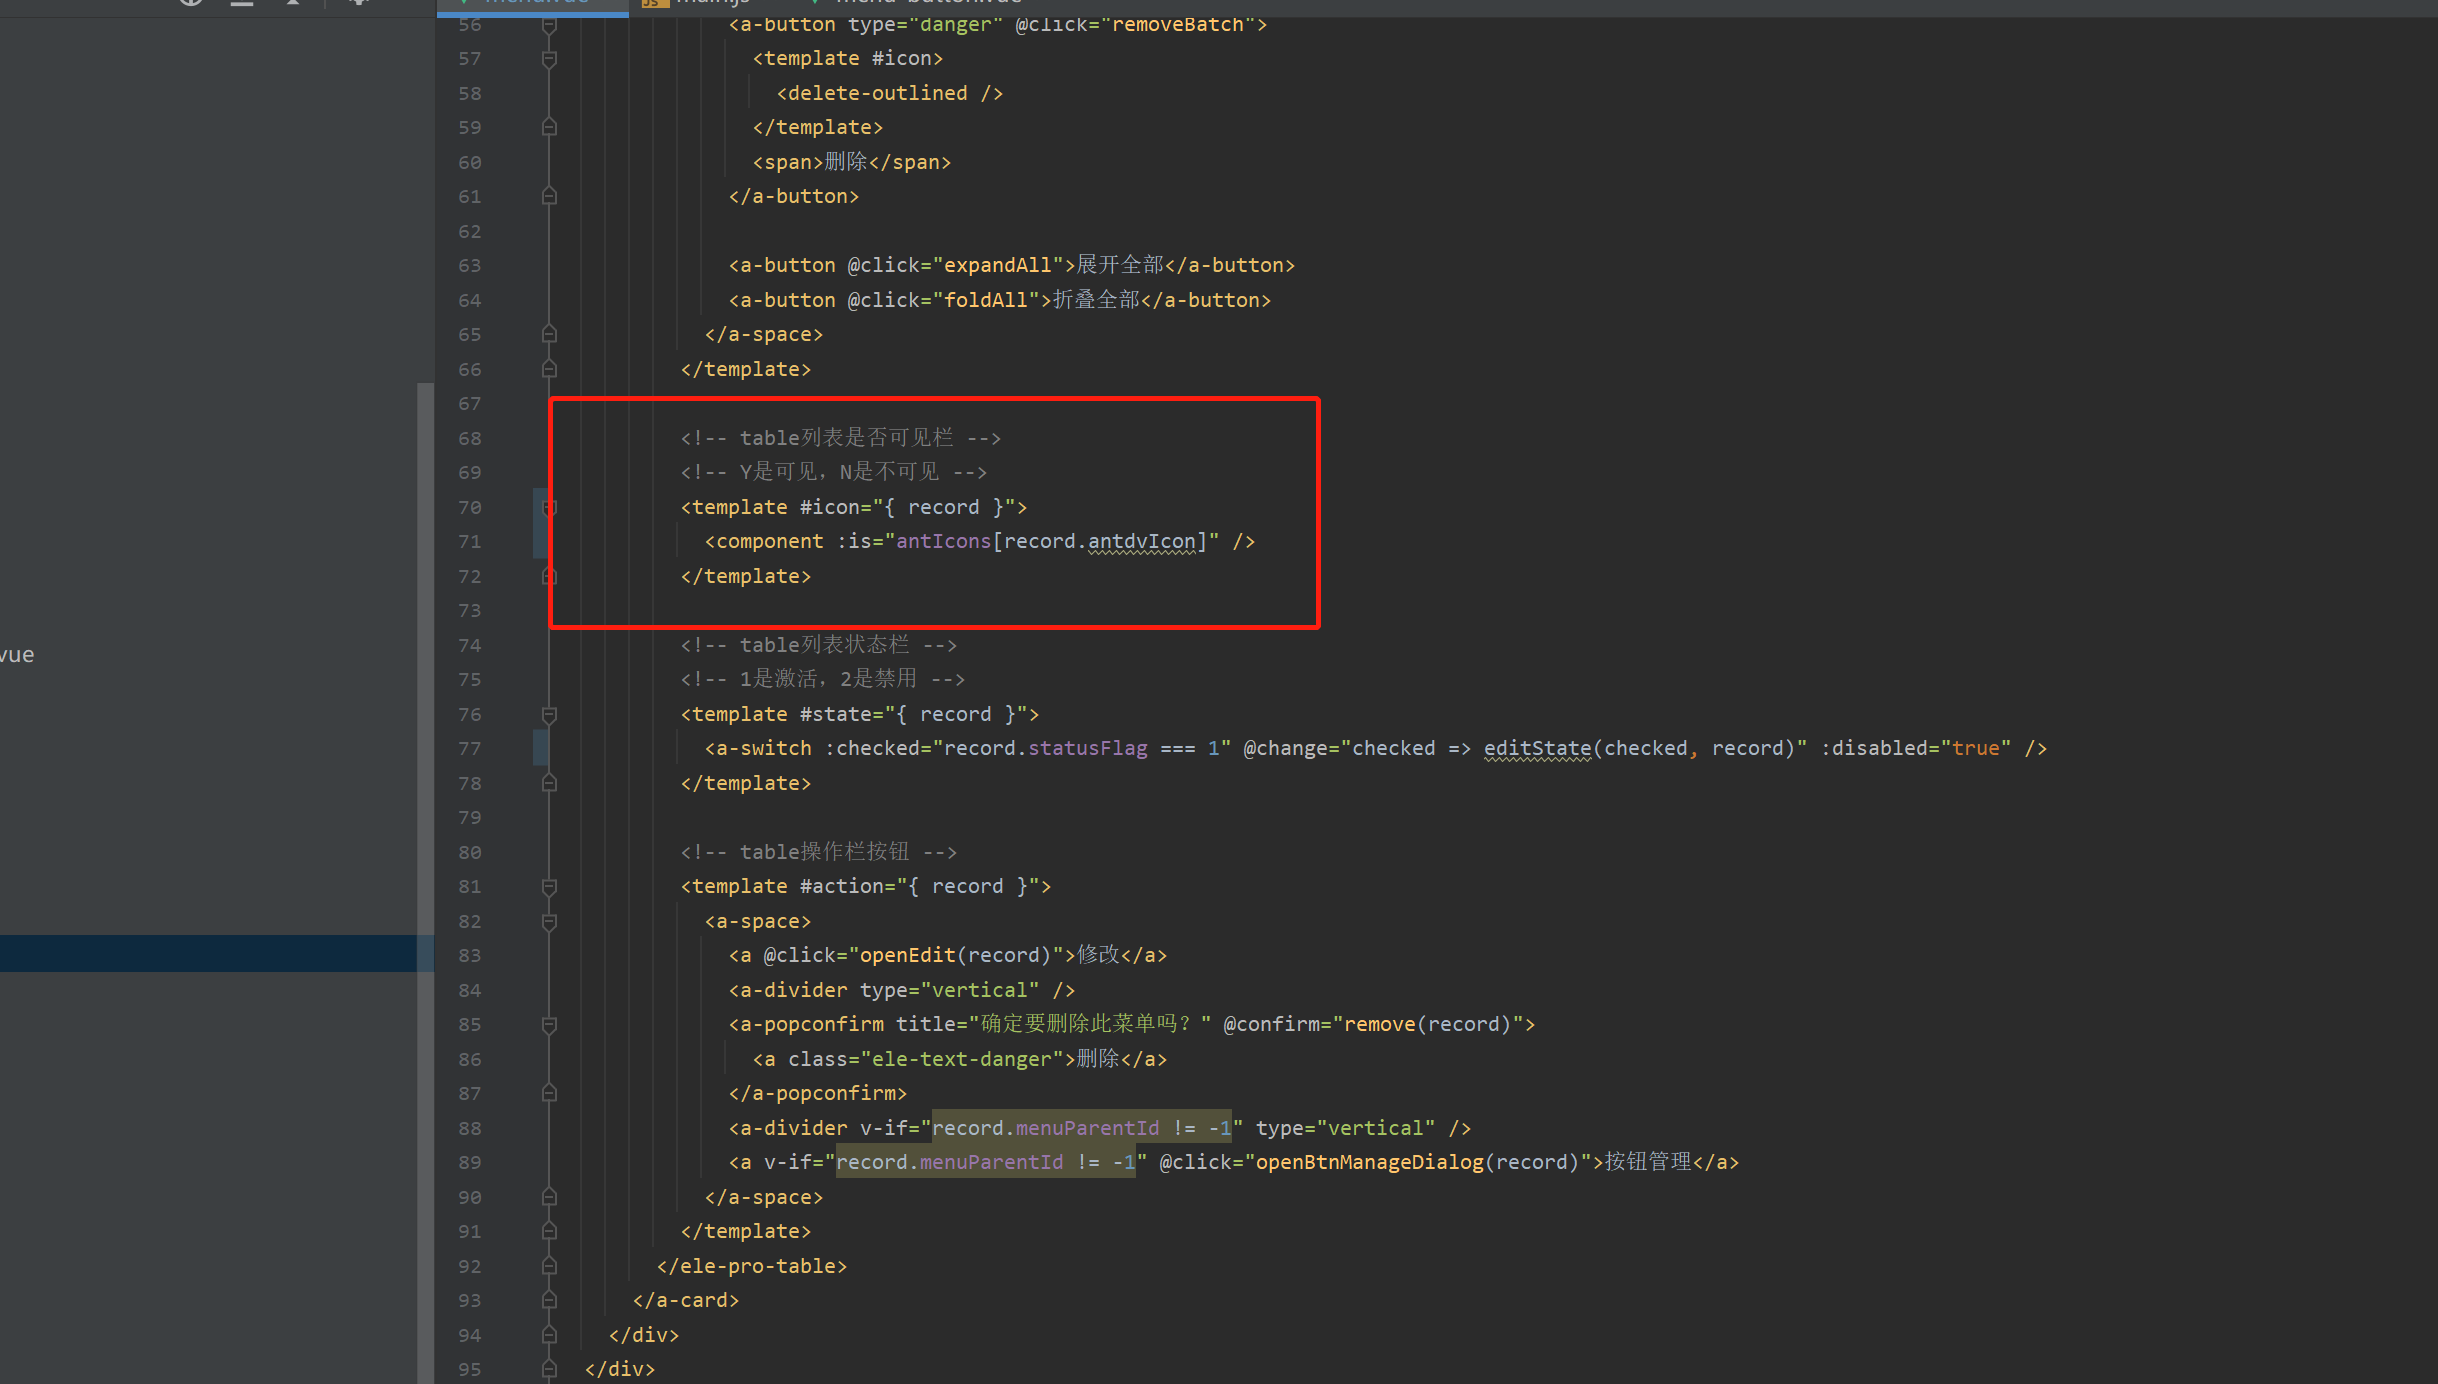This screenshot has height=1384, width=2438.
Task: Collapse the code fold at line 56
Action: click(x=549, y=24)
